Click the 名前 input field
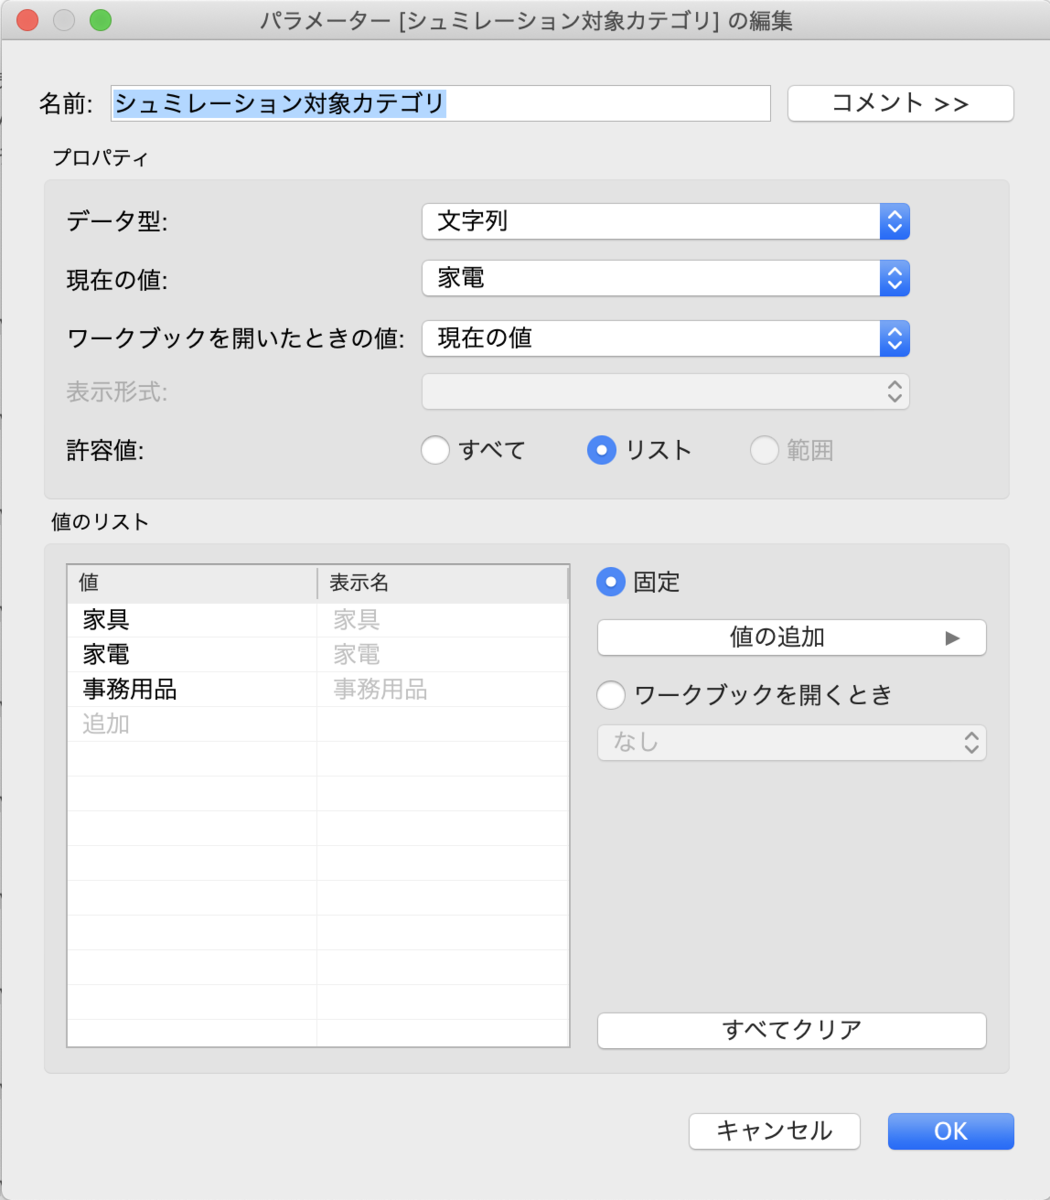This screenshot has height=1200, width=1050. click(440, 103)
